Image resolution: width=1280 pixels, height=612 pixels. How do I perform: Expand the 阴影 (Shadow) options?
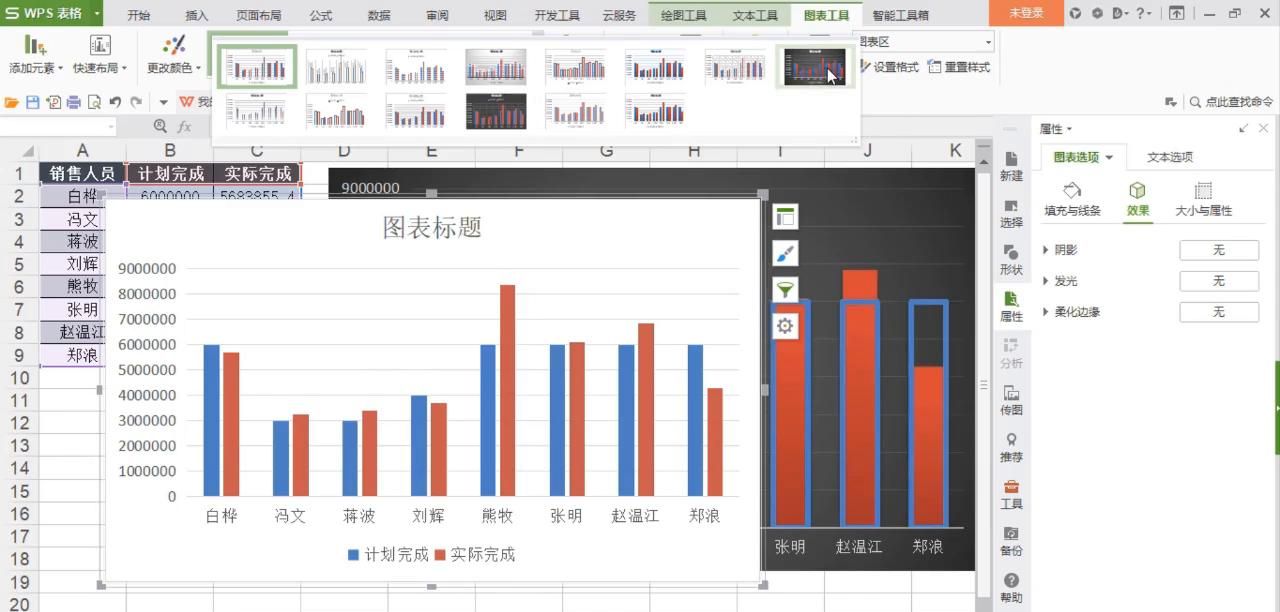1066,250
